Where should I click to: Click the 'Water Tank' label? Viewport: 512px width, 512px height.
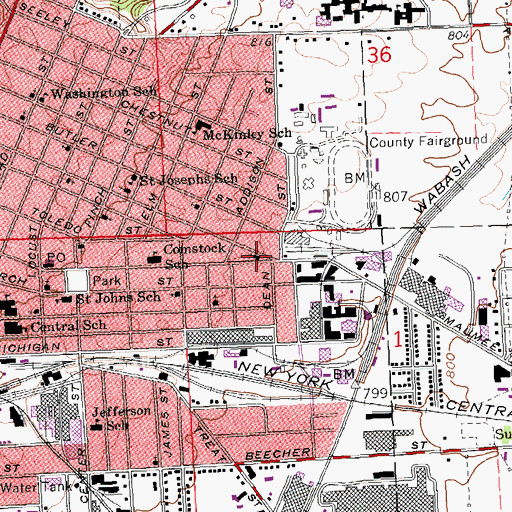(x=36, y=487)
